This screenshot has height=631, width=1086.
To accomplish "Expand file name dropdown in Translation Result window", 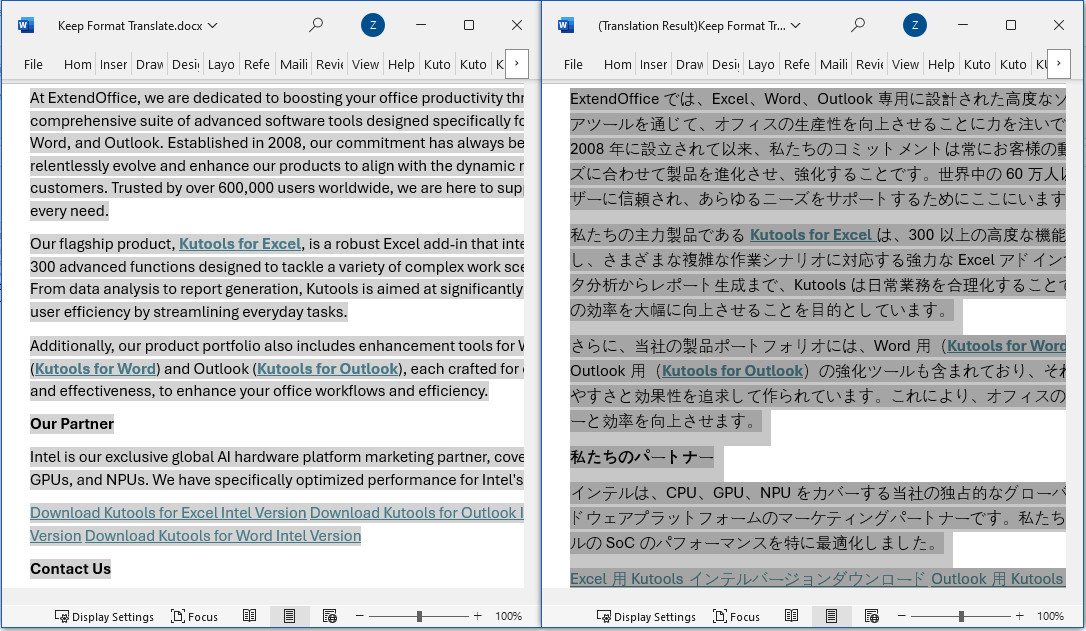I will 796,26.
